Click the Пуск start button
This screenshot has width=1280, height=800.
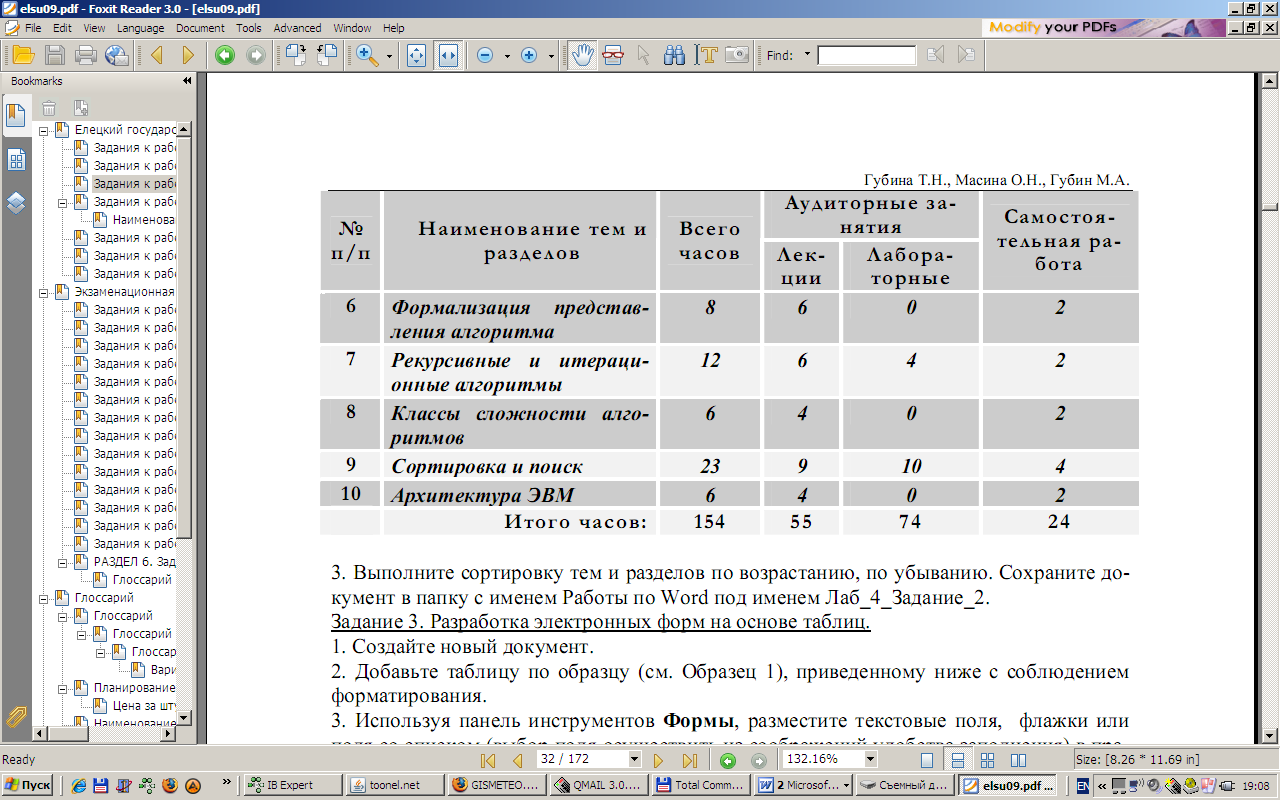27,785
